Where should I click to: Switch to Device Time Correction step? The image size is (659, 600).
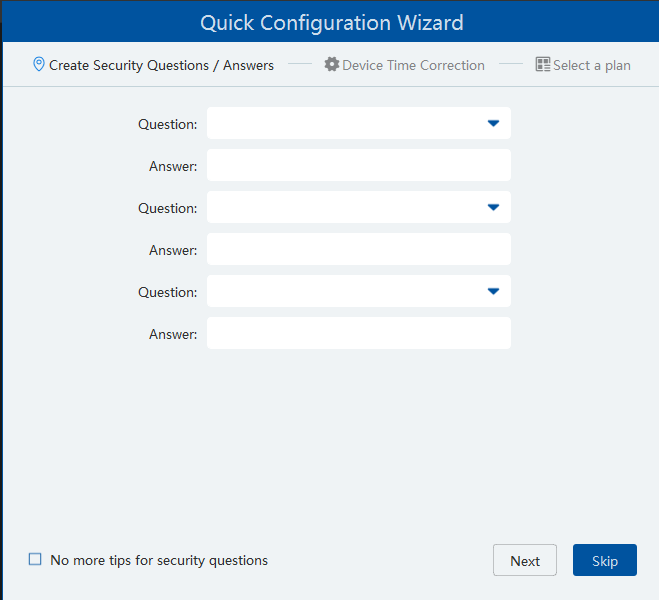[x=413, y=65]
